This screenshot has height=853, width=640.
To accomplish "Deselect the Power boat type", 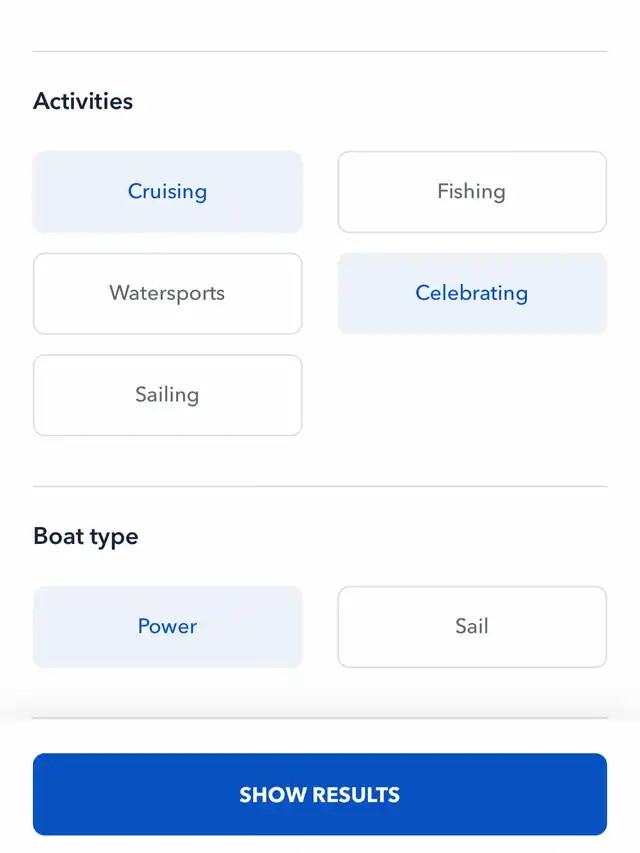I will (x=168, y=627).
